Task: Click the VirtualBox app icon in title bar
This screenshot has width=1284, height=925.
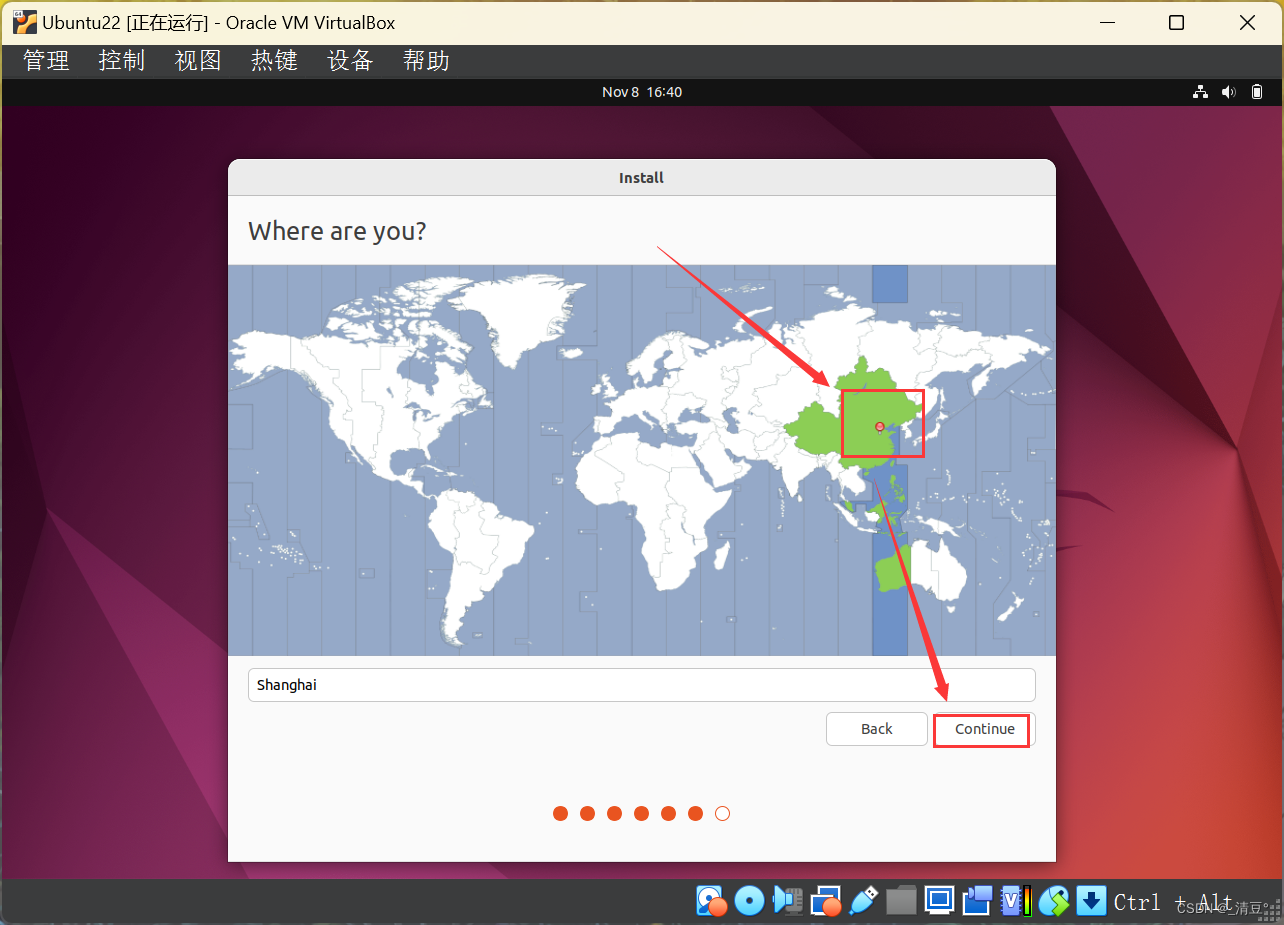Action: pyautogui.click(x=24, y=23)
